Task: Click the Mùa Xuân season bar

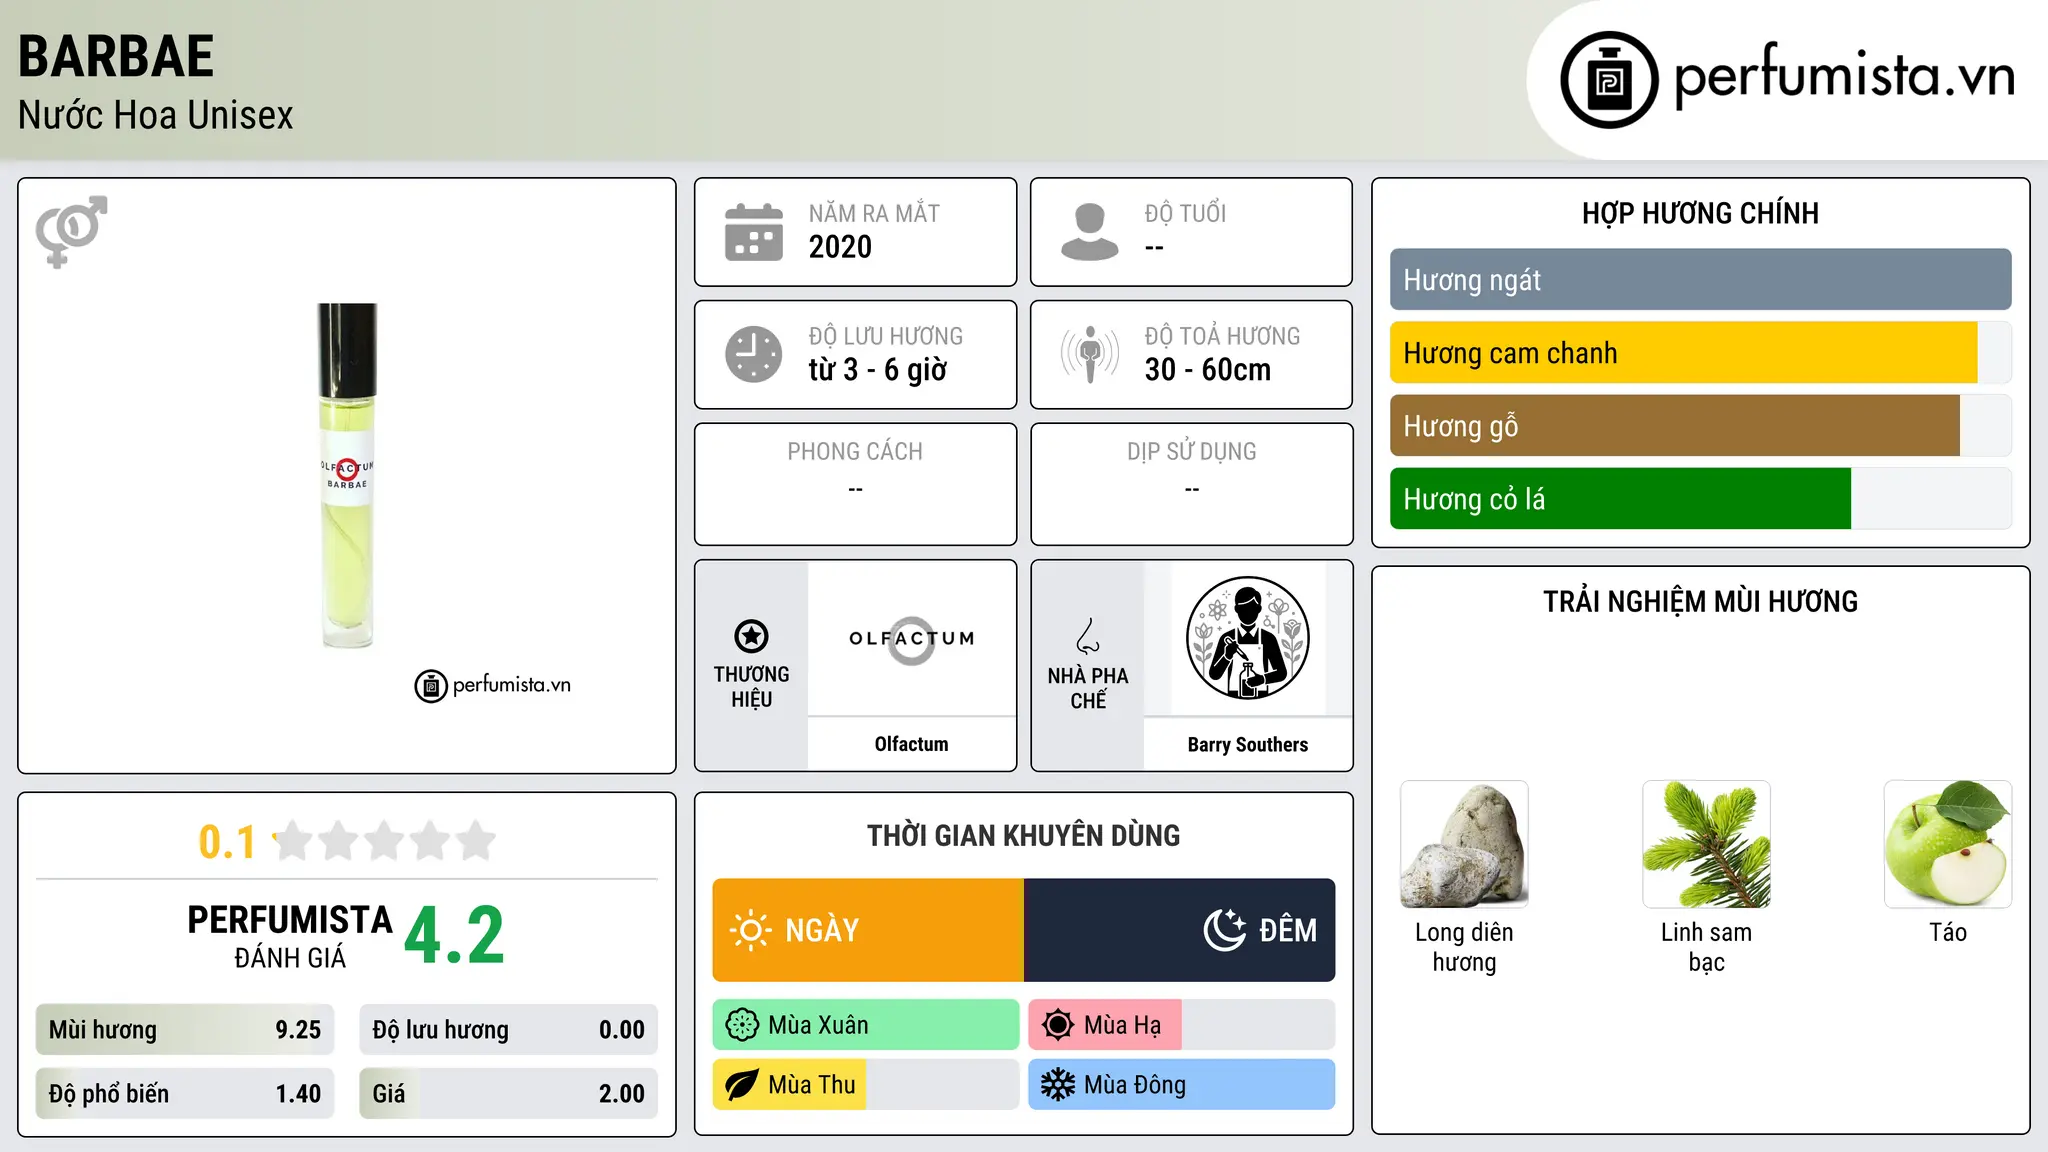Action: (x=866, y=1025)
